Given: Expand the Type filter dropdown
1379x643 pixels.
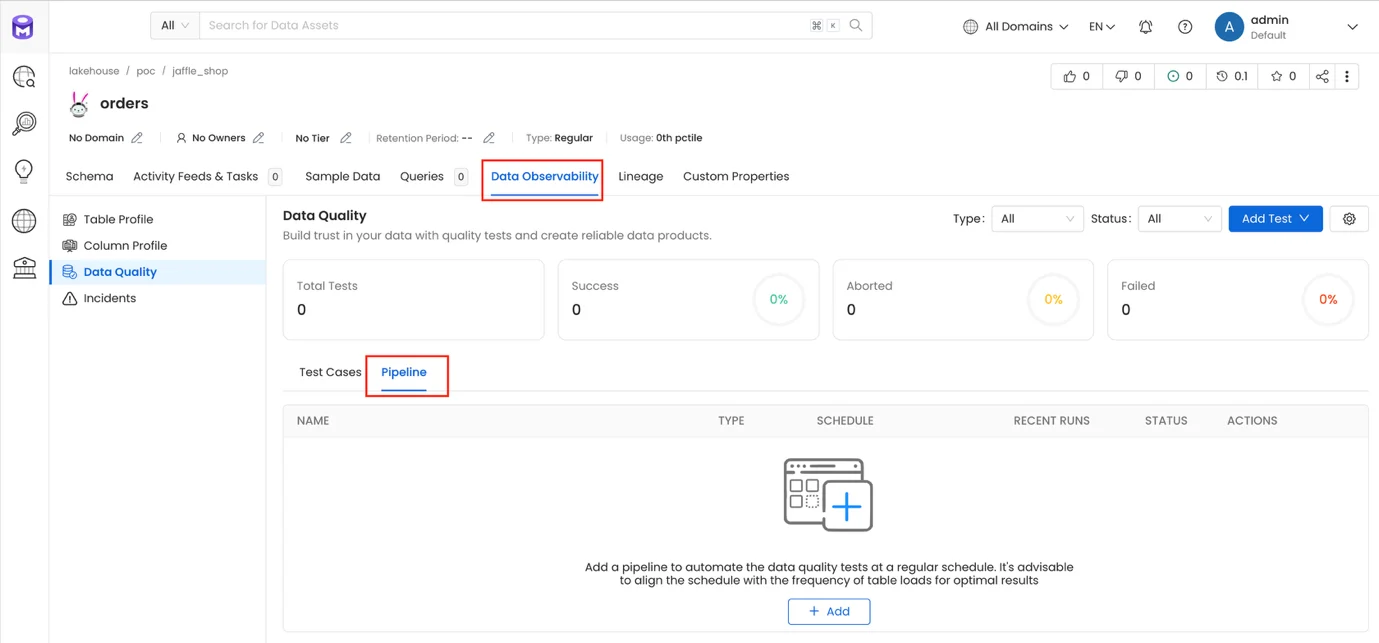Looking at the screenshot, I should 1037,219.
